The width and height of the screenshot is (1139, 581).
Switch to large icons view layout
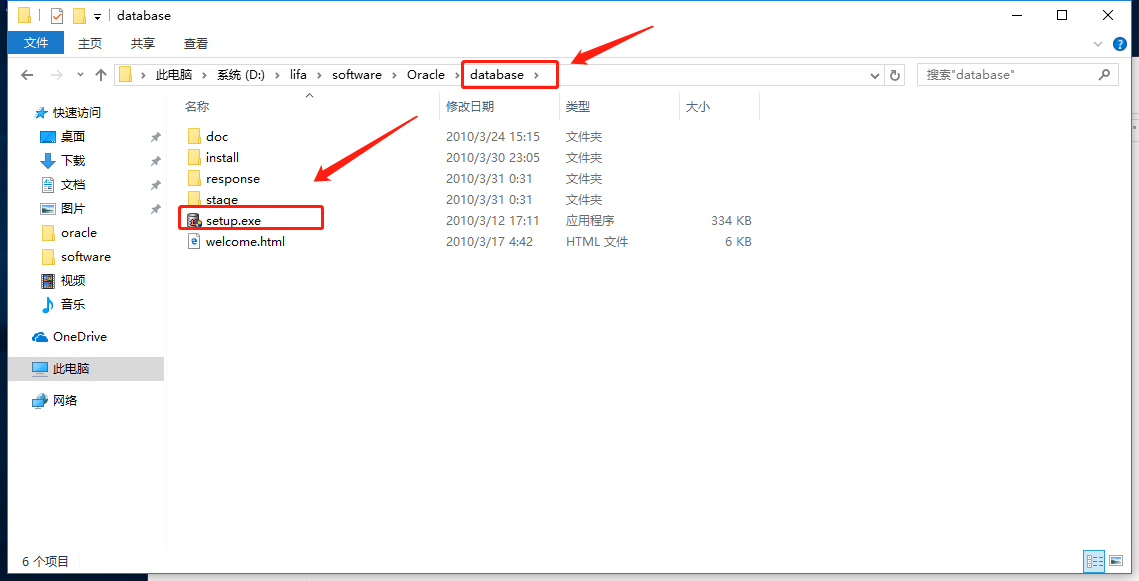tap(1116, 561)
